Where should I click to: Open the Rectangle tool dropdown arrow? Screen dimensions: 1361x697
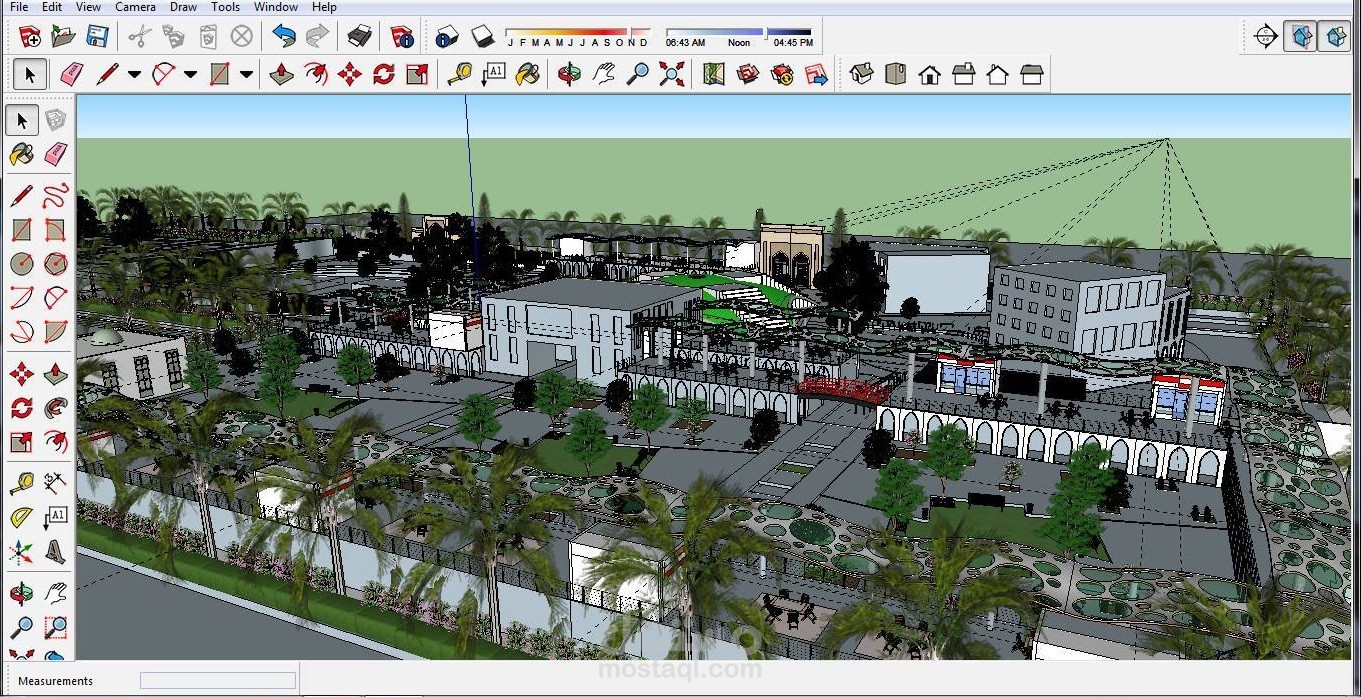245,74
